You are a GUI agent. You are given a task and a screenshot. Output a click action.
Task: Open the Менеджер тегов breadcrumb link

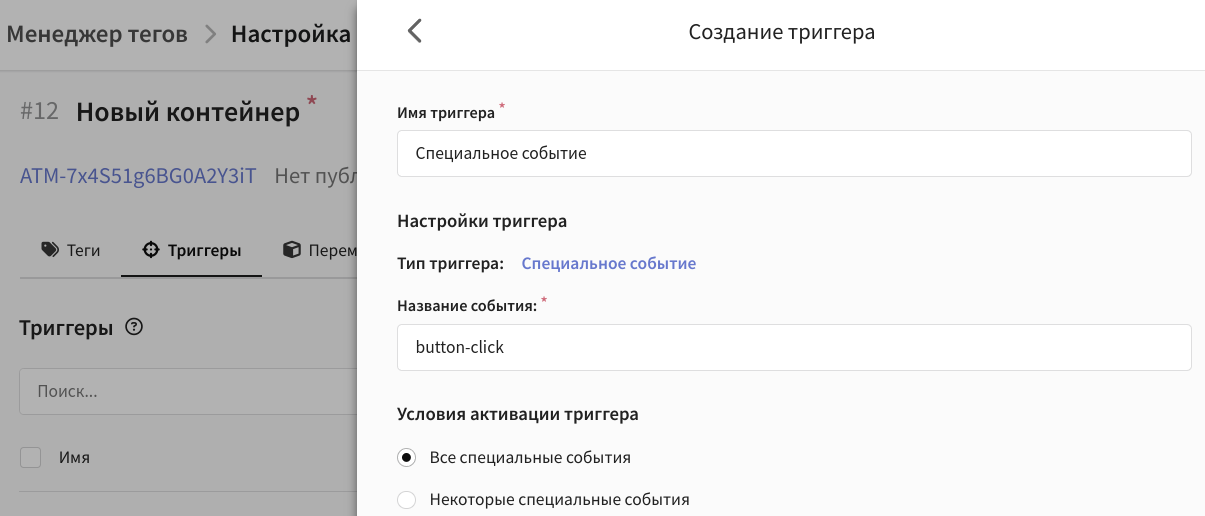pos(97,35)
